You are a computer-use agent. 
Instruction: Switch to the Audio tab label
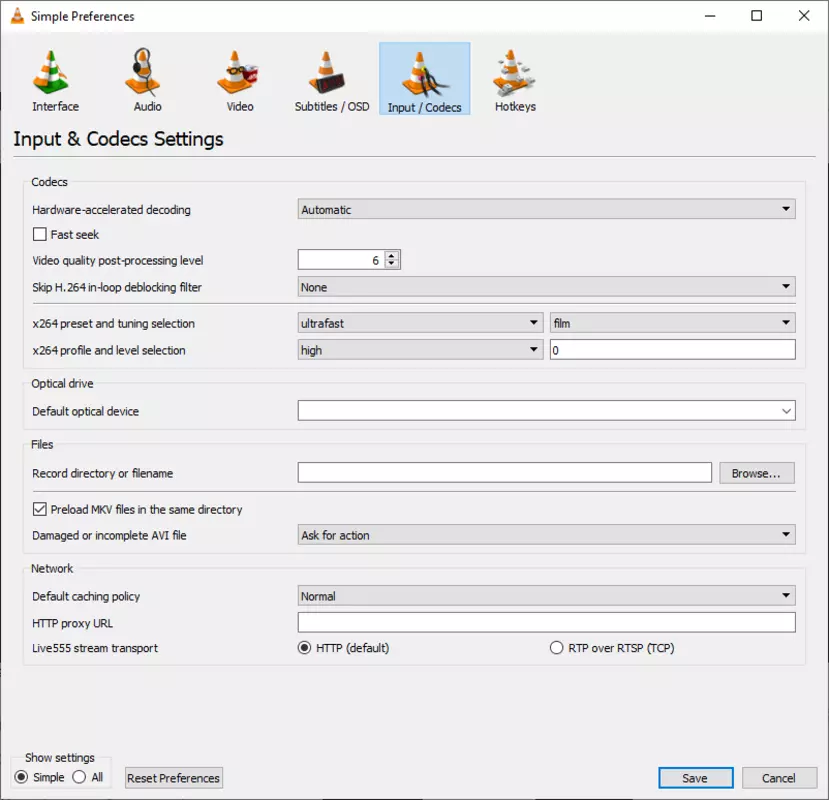click(x=148, y=106)
